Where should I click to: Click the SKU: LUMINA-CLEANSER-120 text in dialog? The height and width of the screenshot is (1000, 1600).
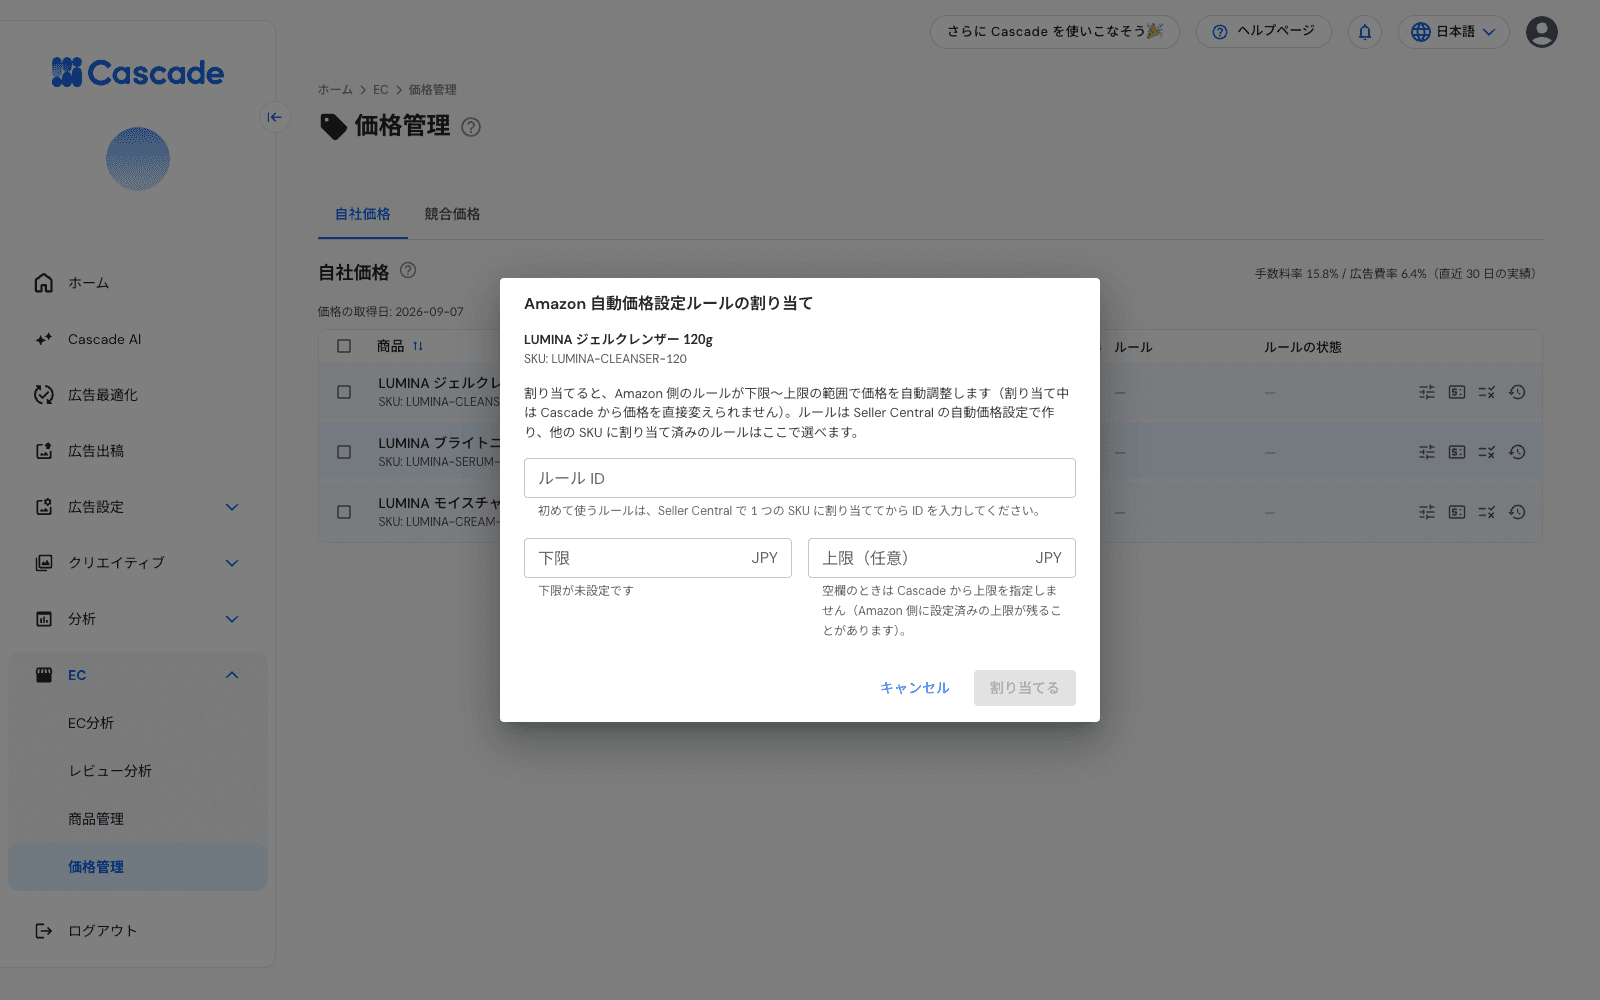coord(605,359)
